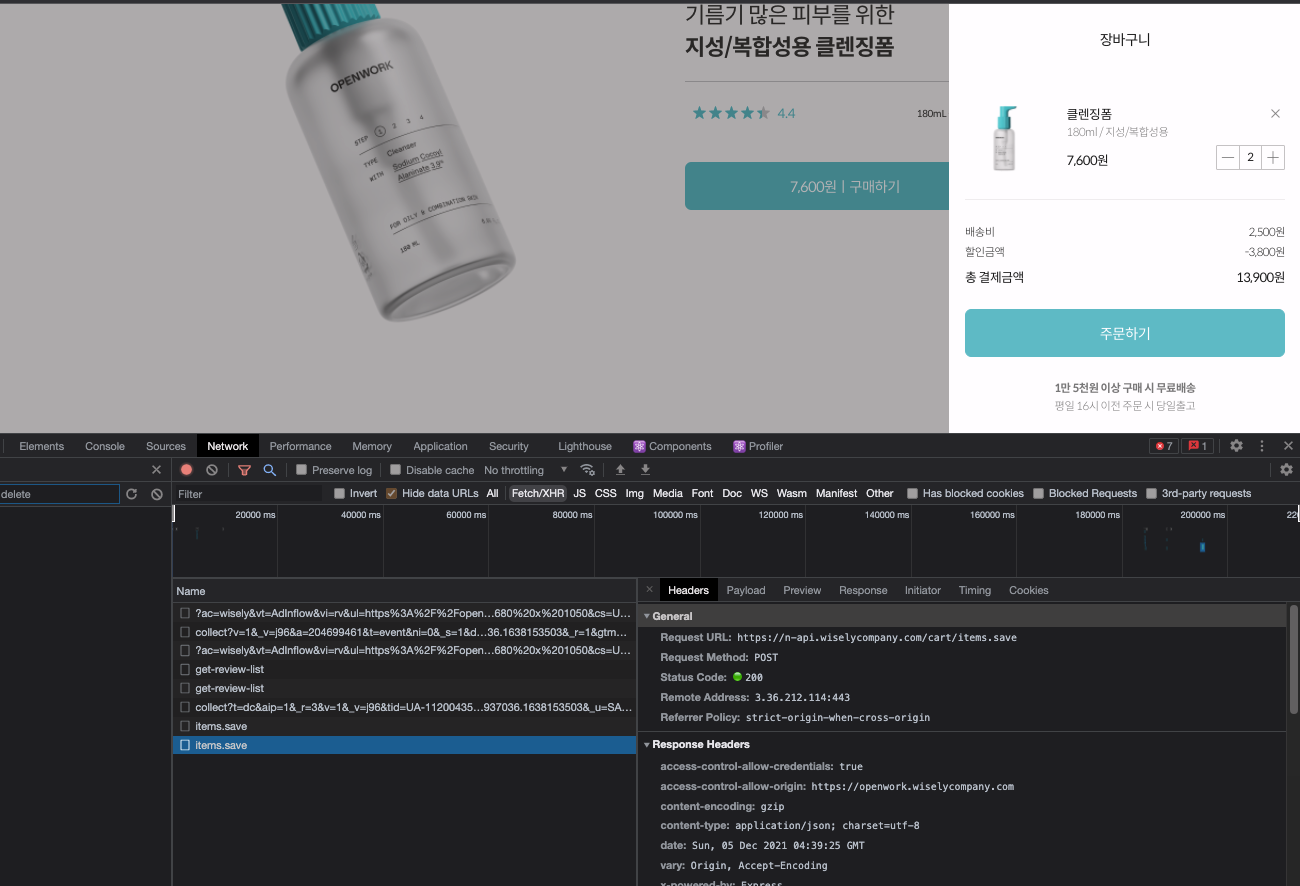Screen dimensions: 1300x886
Task: Click the search field containing delete
Action: (59, 494)
